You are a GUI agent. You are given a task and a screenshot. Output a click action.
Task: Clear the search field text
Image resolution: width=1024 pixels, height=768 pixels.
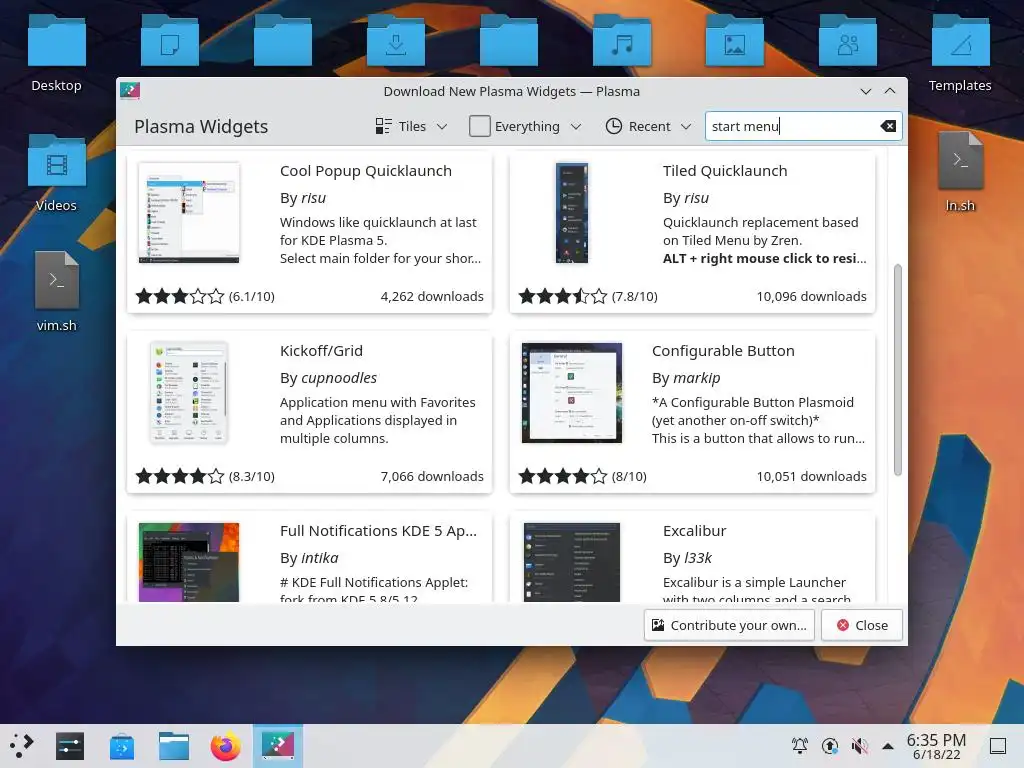(888, 126)
